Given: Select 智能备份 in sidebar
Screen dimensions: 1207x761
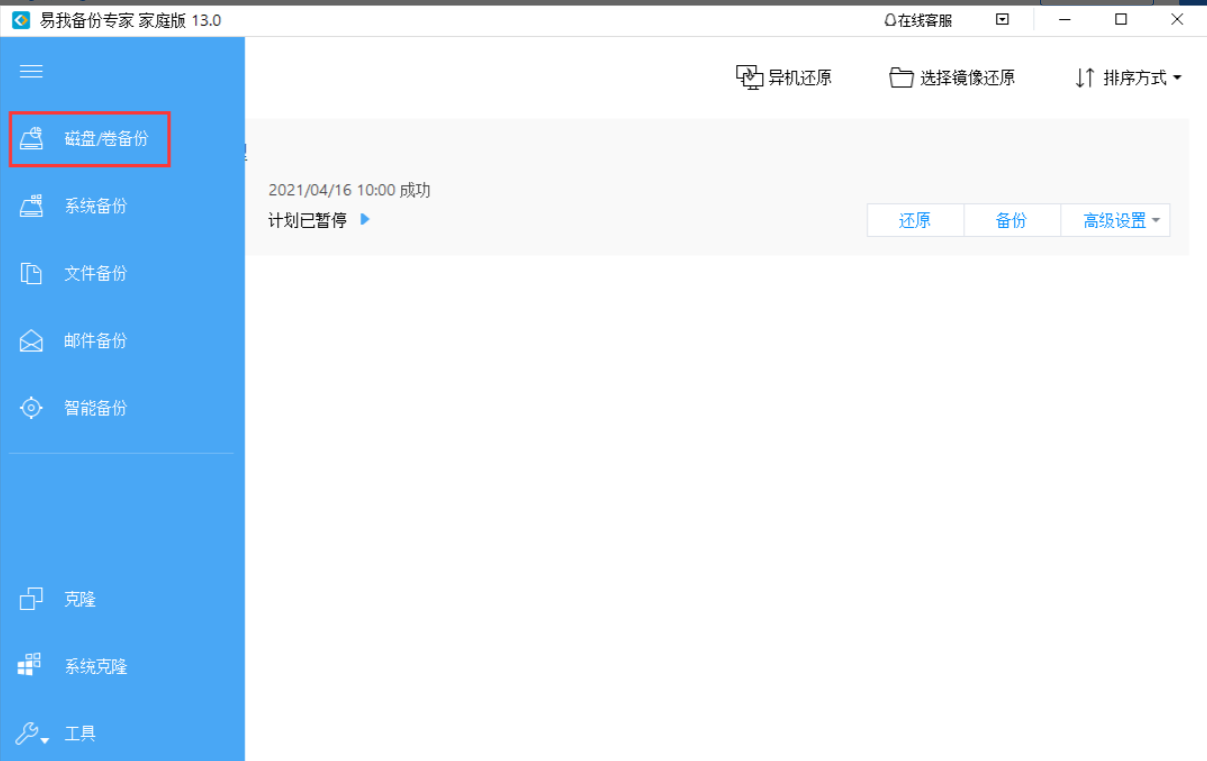Looking at the screenshot, I should click(x=96, y=408).
